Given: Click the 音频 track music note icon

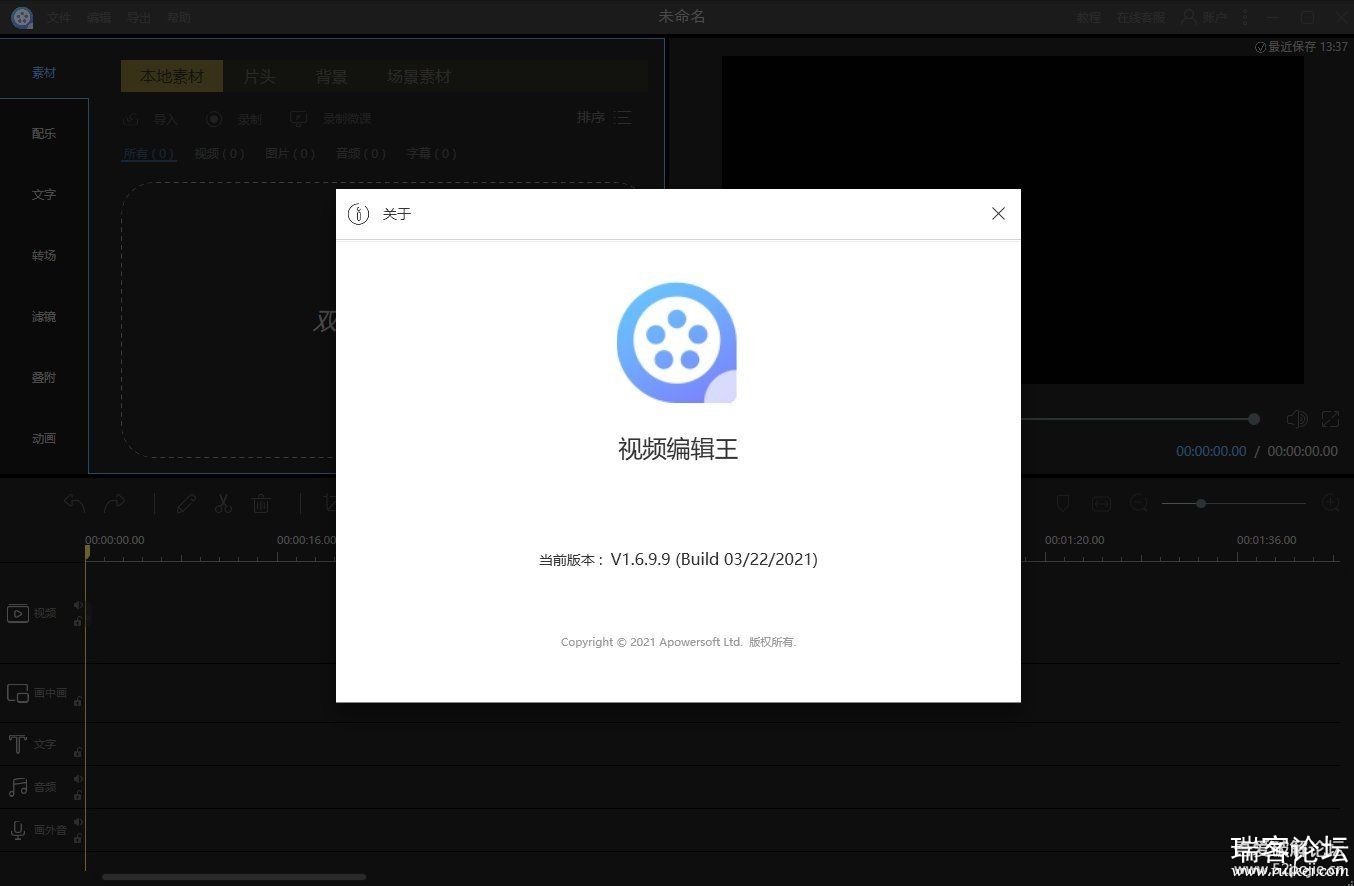Looking at the screenshot, I should (18, 787).
